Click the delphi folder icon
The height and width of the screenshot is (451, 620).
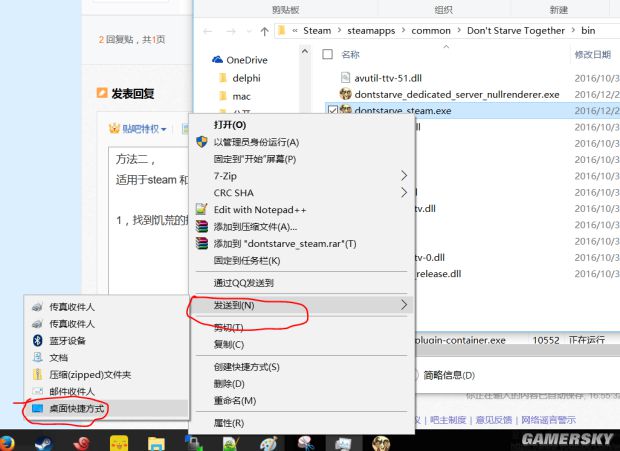[223, 78]
